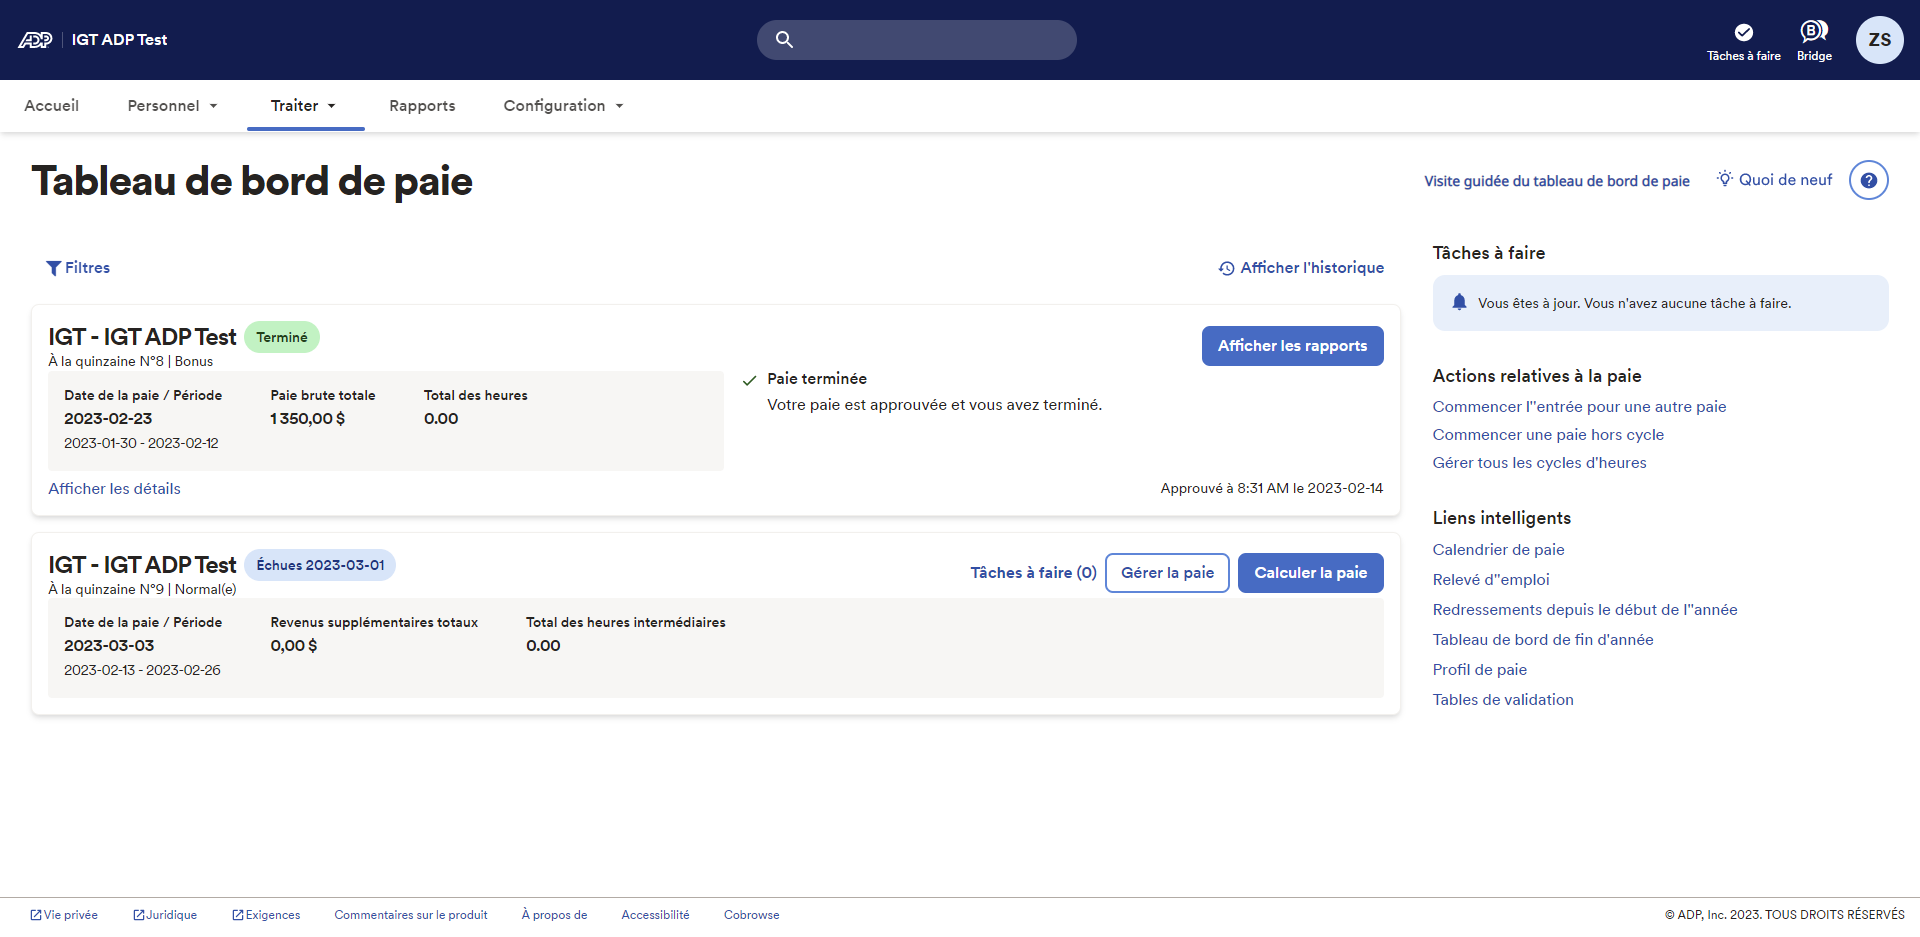This screenshot has width=1920, height=937.
Task: Open the Rapports tab
Action: click(x=422, y=106)
